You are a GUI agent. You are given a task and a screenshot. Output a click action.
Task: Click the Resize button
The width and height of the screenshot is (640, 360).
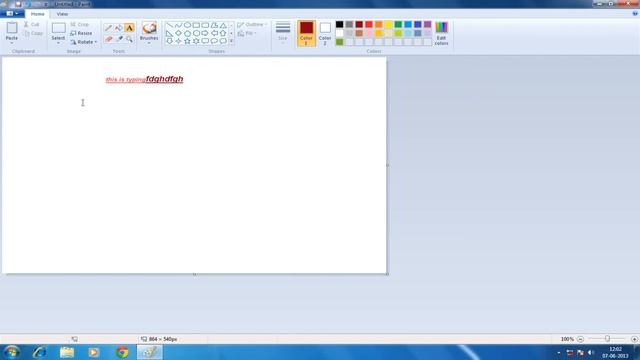click(81, 33)
